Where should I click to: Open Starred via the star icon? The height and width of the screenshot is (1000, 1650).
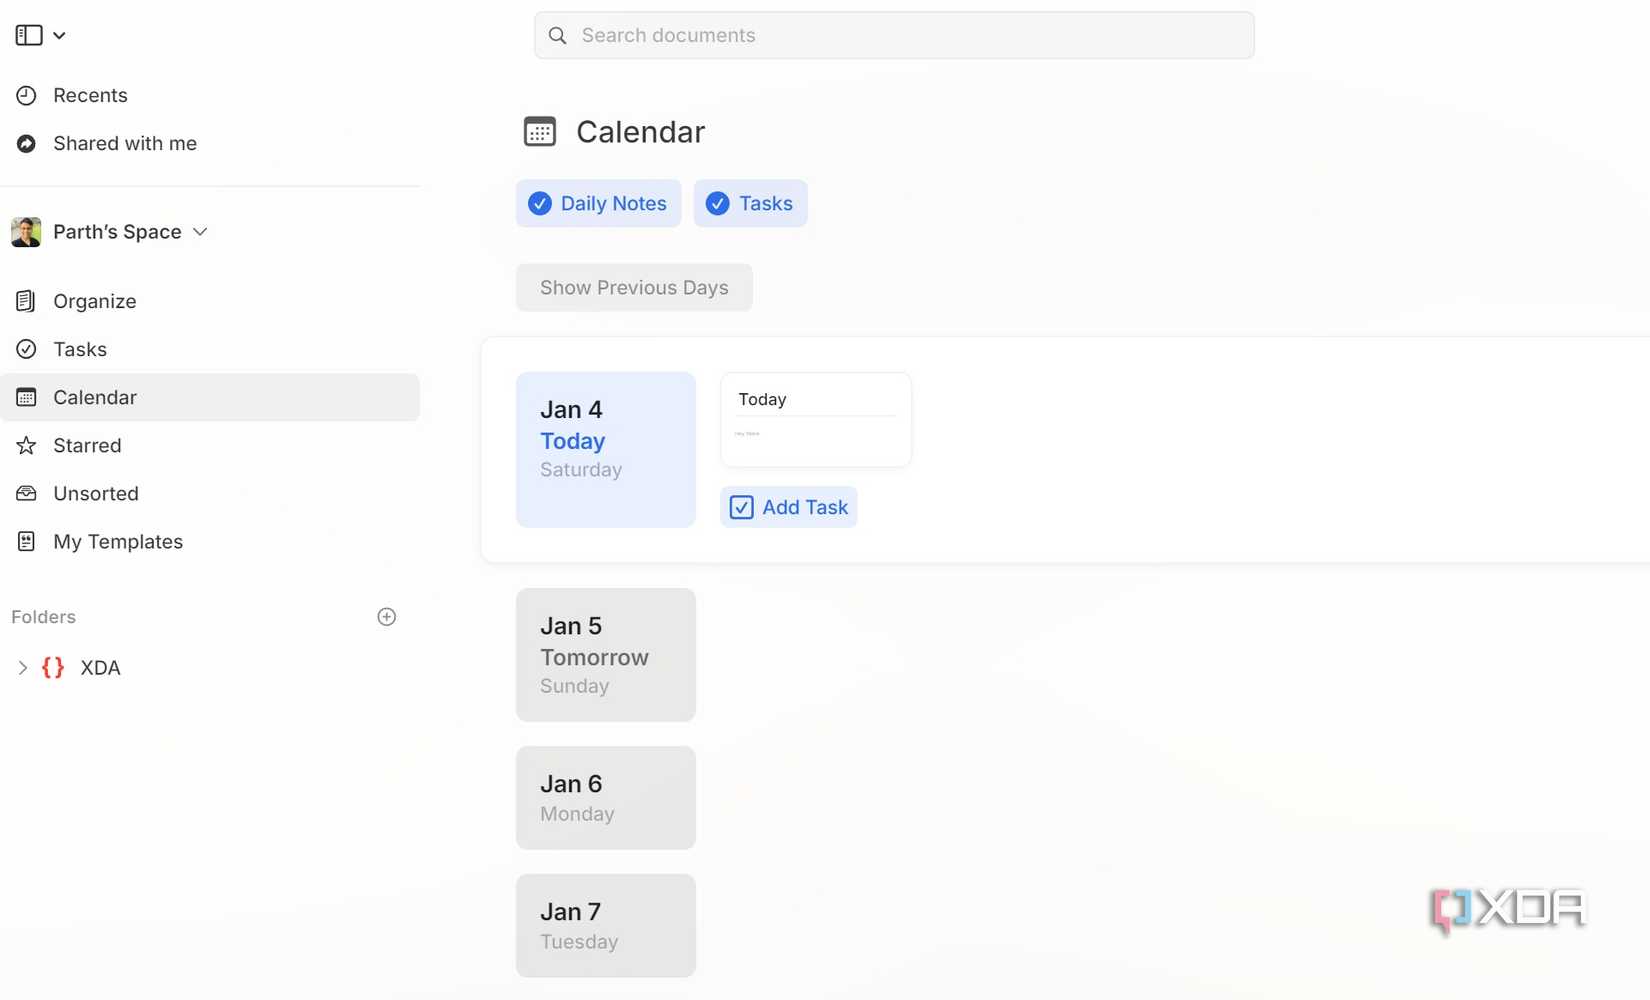(26, 445)
